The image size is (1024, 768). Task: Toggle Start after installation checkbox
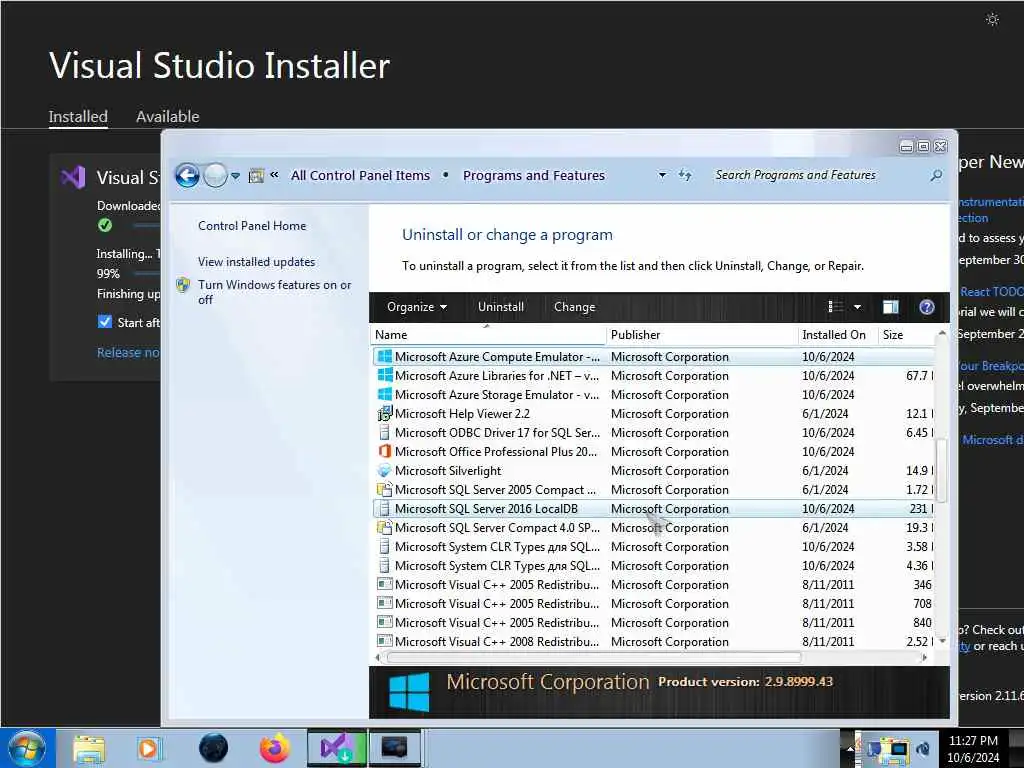[104, 321]
